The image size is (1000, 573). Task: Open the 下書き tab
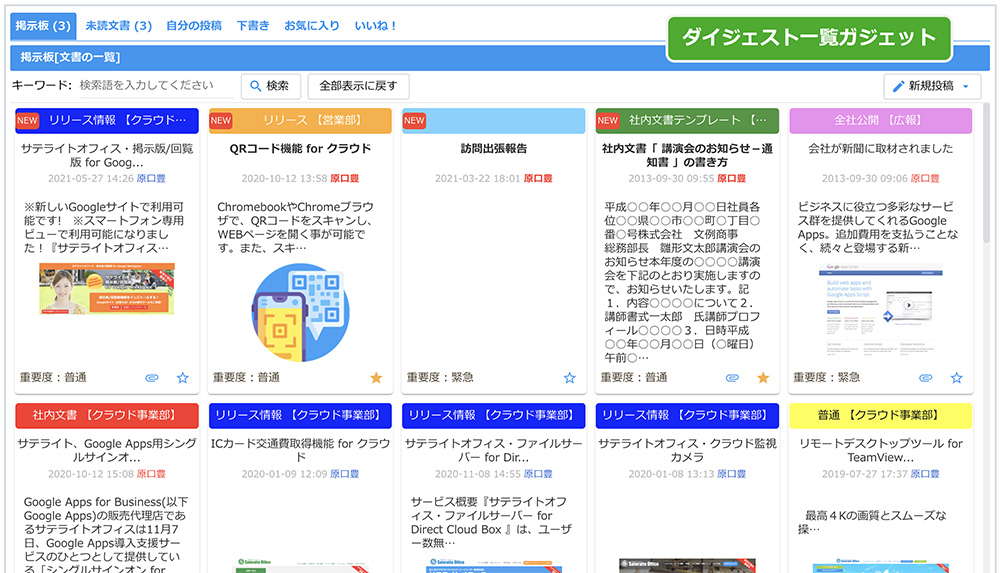click(253, 26)
